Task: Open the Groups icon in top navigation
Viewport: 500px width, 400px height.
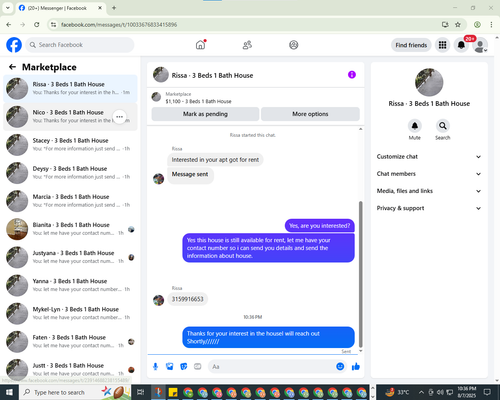Action: click(294, 45)
